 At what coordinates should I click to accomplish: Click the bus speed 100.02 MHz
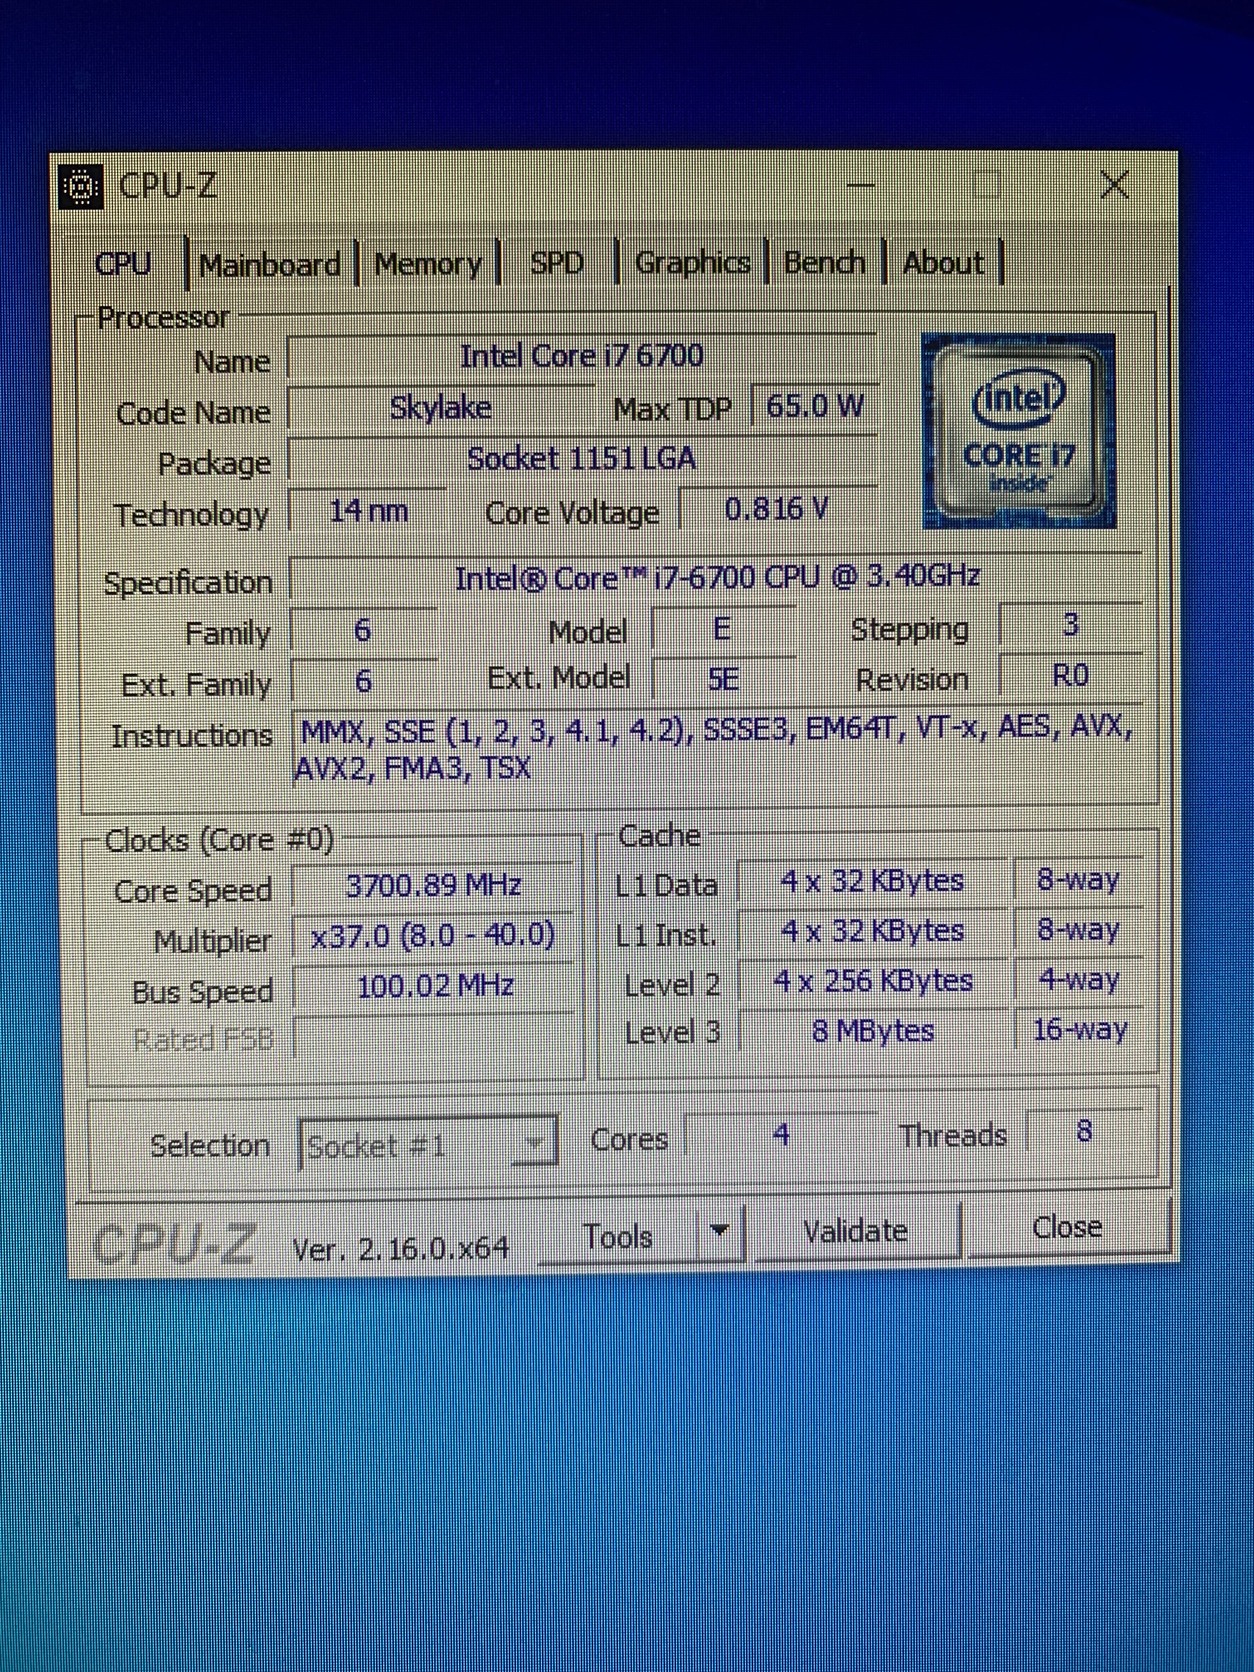coord(434,987)
